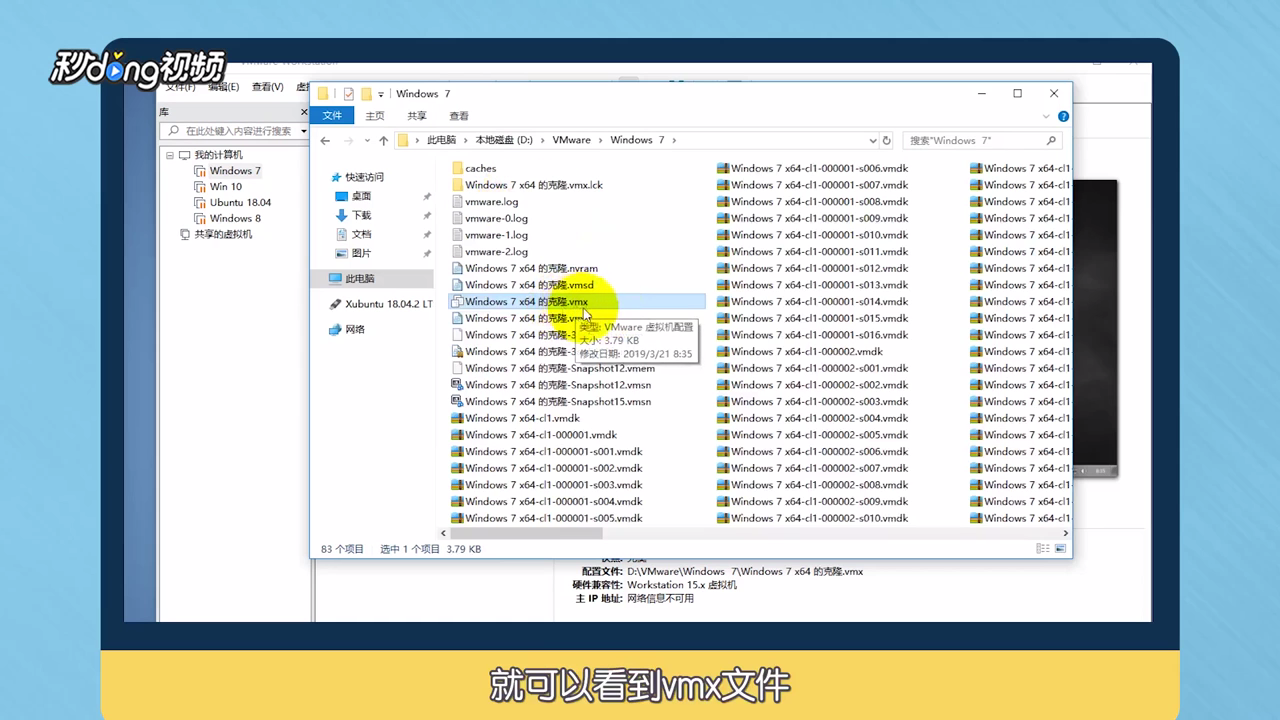Select the .nvram file
This screenshot has height=720, width=1280.
tap(531, 268)
